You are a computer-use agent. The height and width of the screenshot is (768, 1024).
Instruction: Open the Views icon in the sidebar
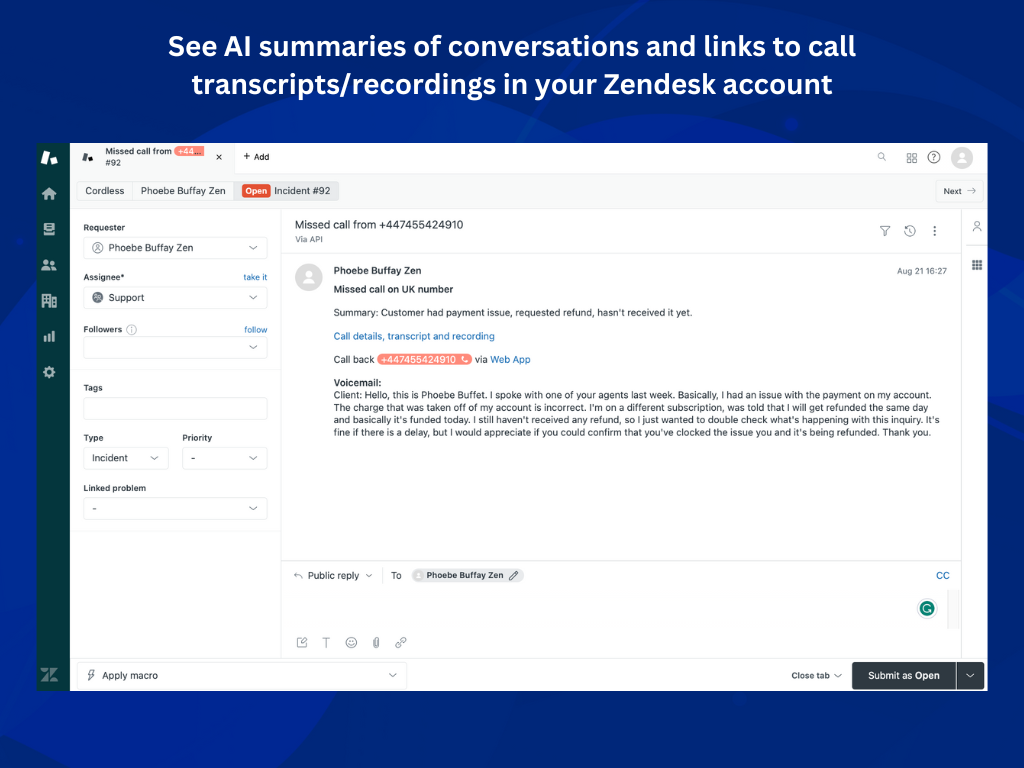point(49,229)
